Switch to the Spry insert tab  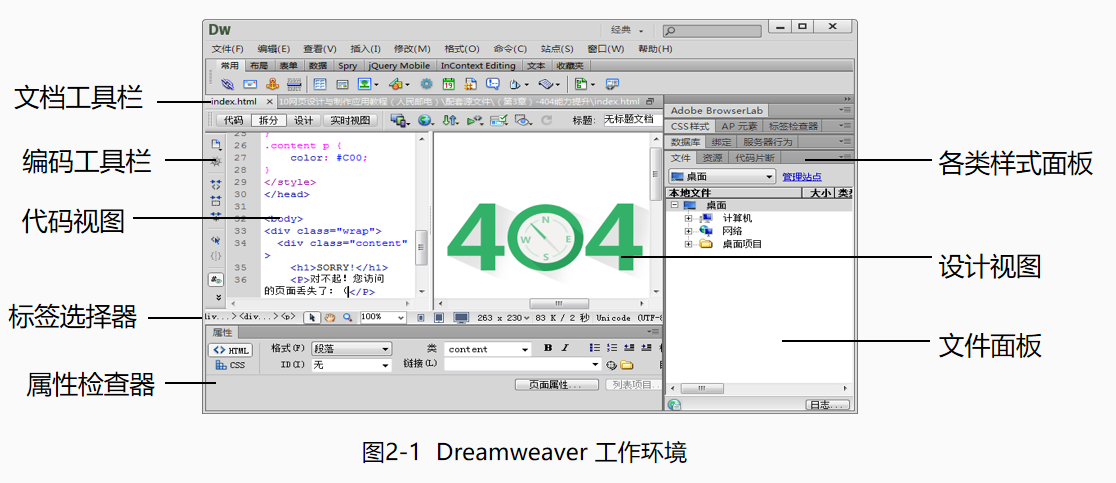coord(347,65)
